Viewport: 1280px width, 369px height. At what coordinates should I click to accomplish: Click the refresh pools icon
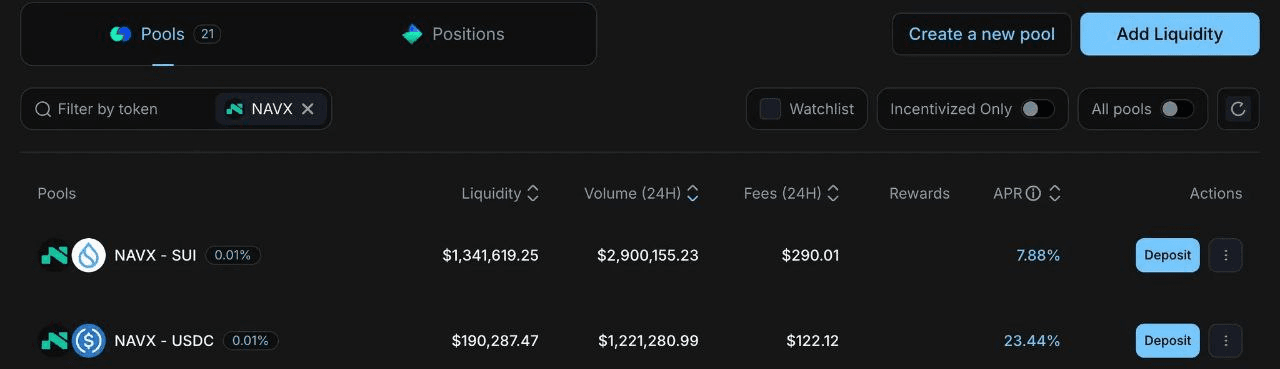pos(1238,109)
